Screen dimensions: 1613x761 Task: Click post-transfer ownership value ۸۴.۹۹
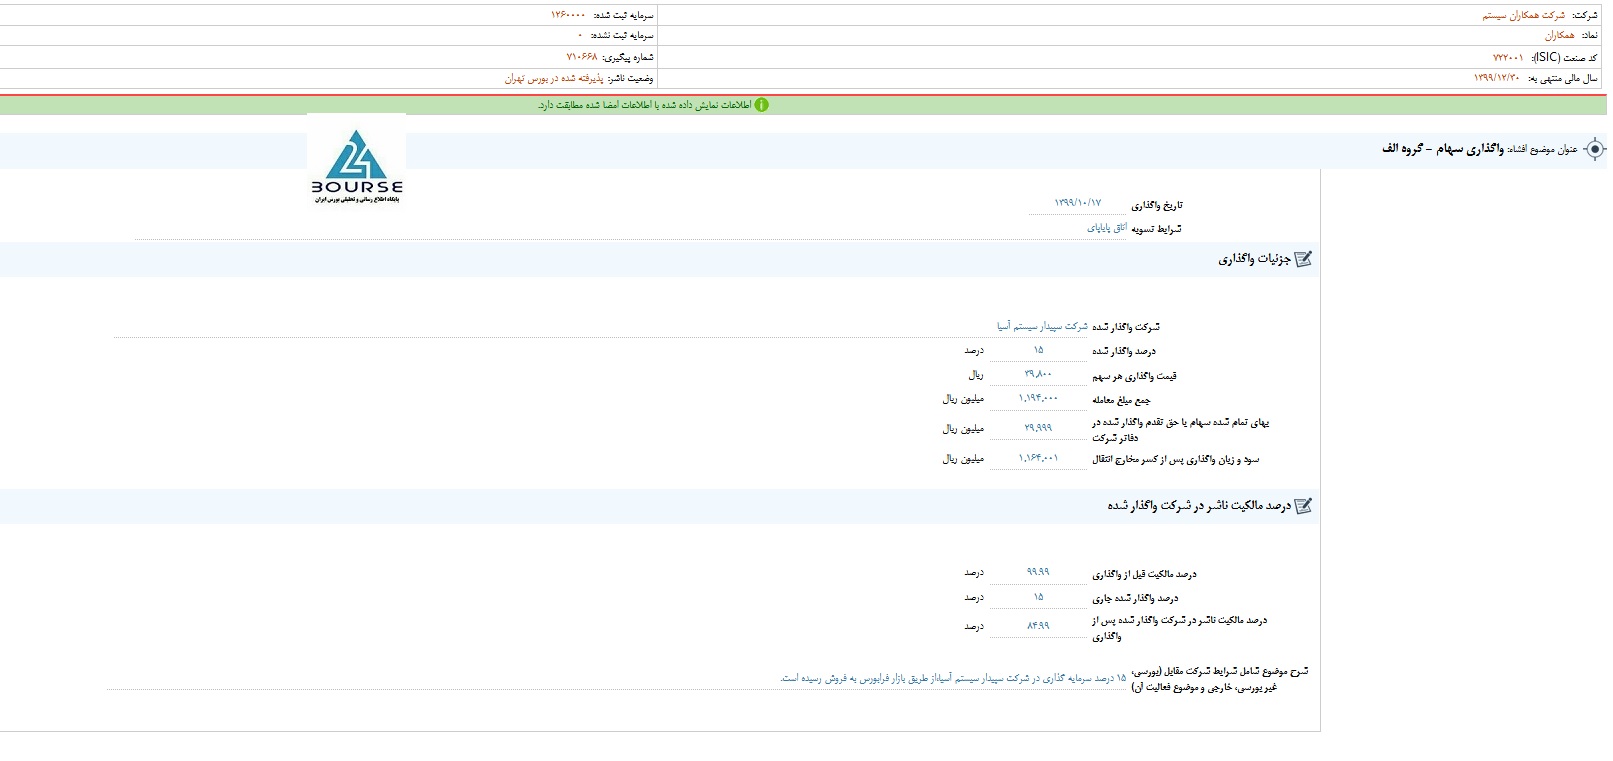click(1038, 626)
